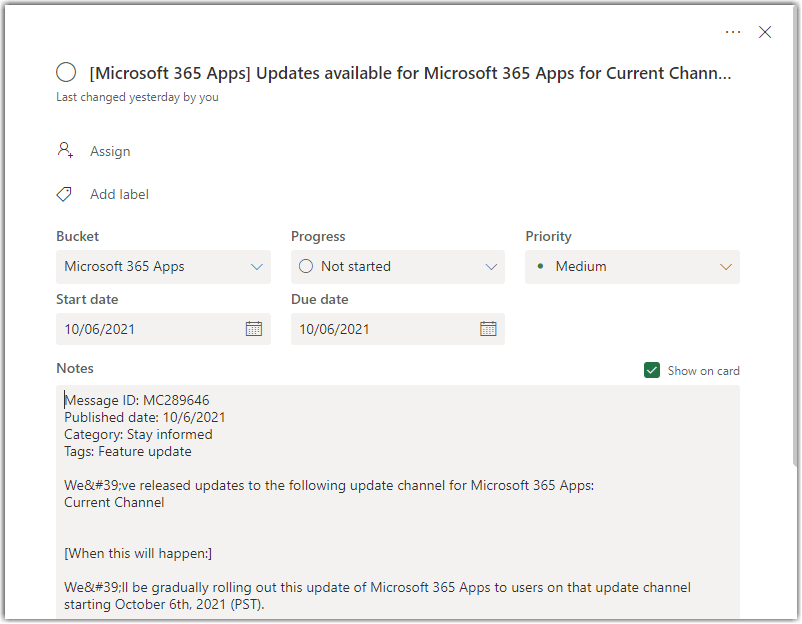This screenshot has width=802, height=624.
Task: Click the Due date text field
Action: (x=380, y=329)
